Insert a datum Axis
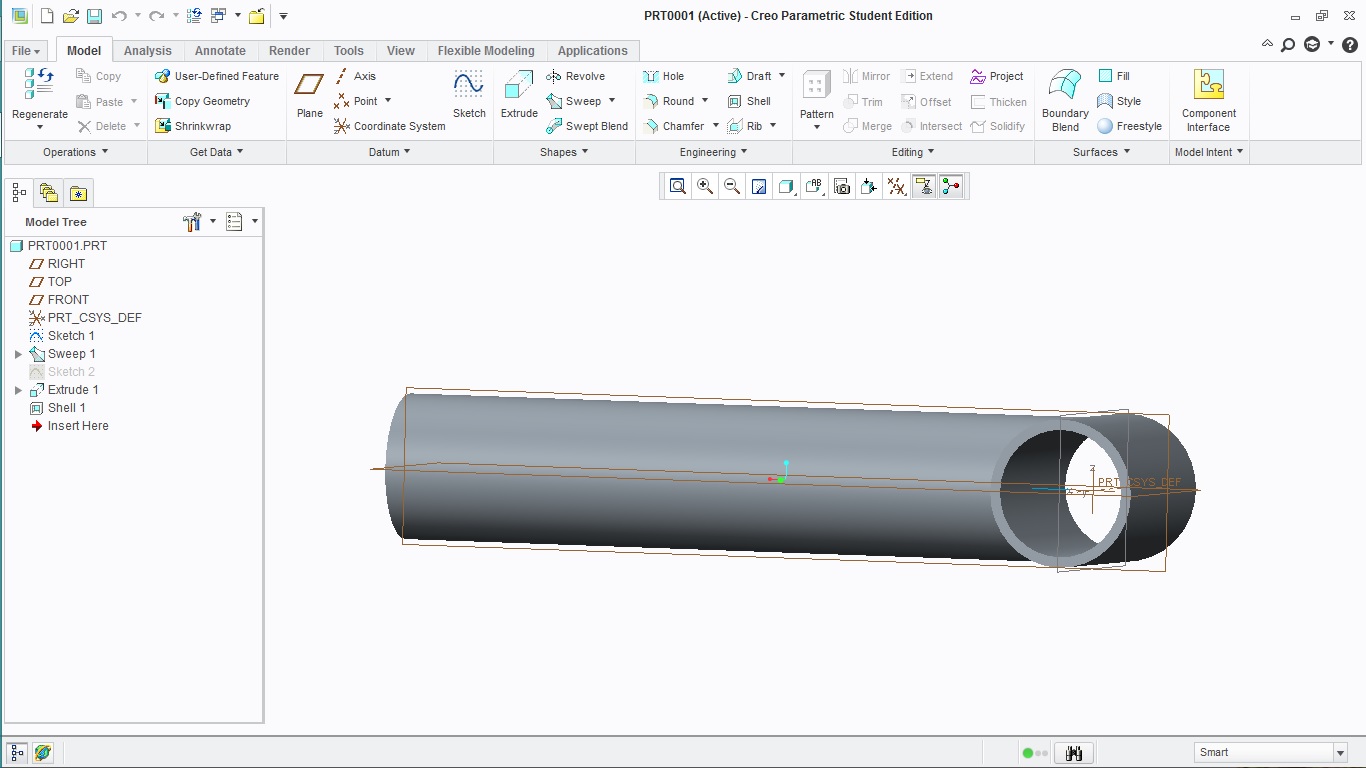 click(x=355, y=76)
